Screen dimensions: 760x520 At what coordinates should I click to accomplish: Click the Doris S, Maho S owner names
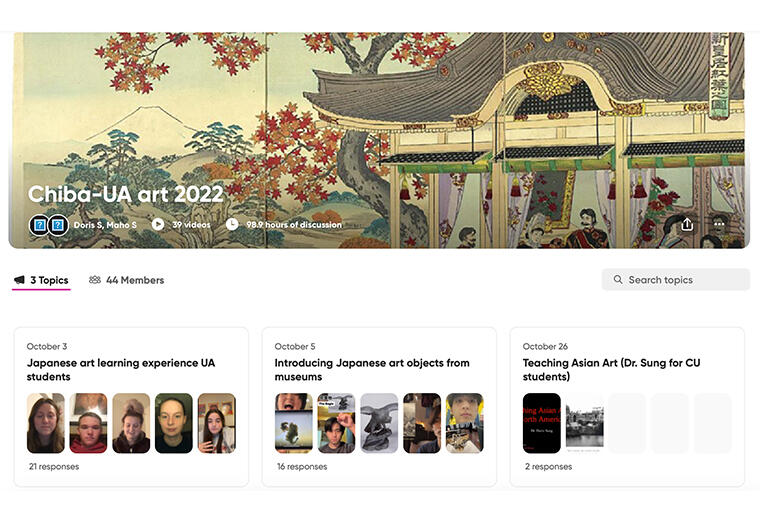[105, 225]
